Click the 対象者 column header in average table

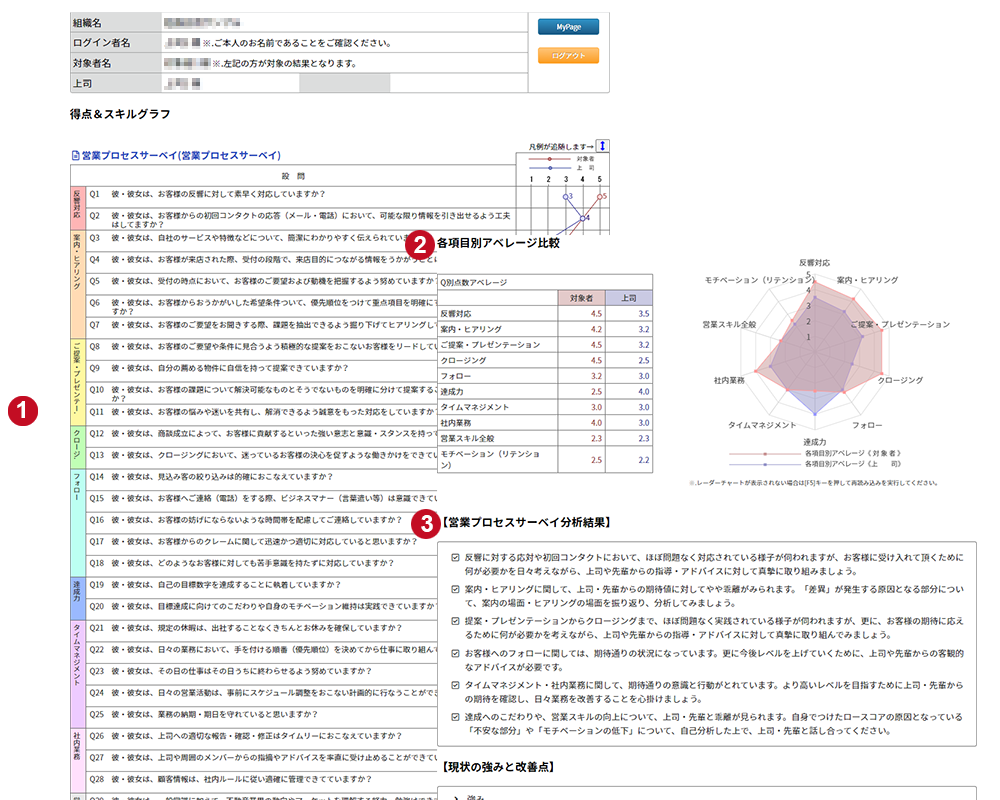point(581,298)
